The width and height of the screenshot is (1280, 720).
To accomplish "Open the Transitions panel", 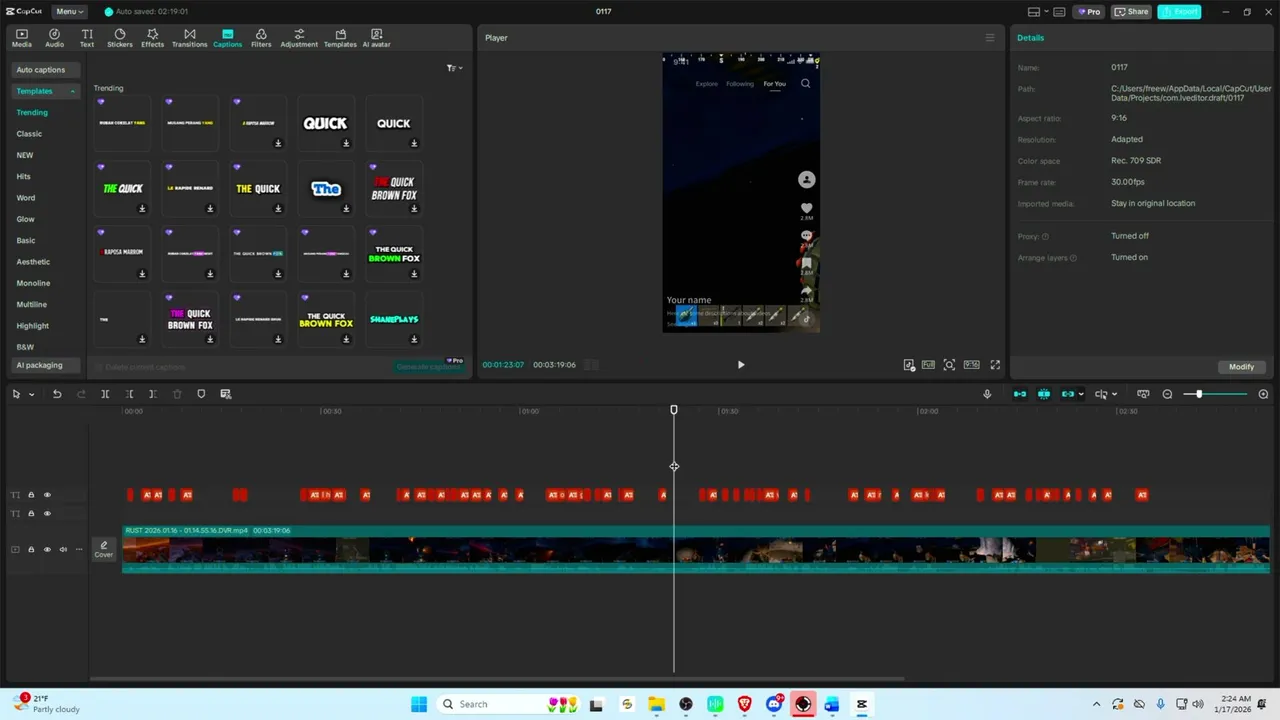I will (x=189, y=38).
